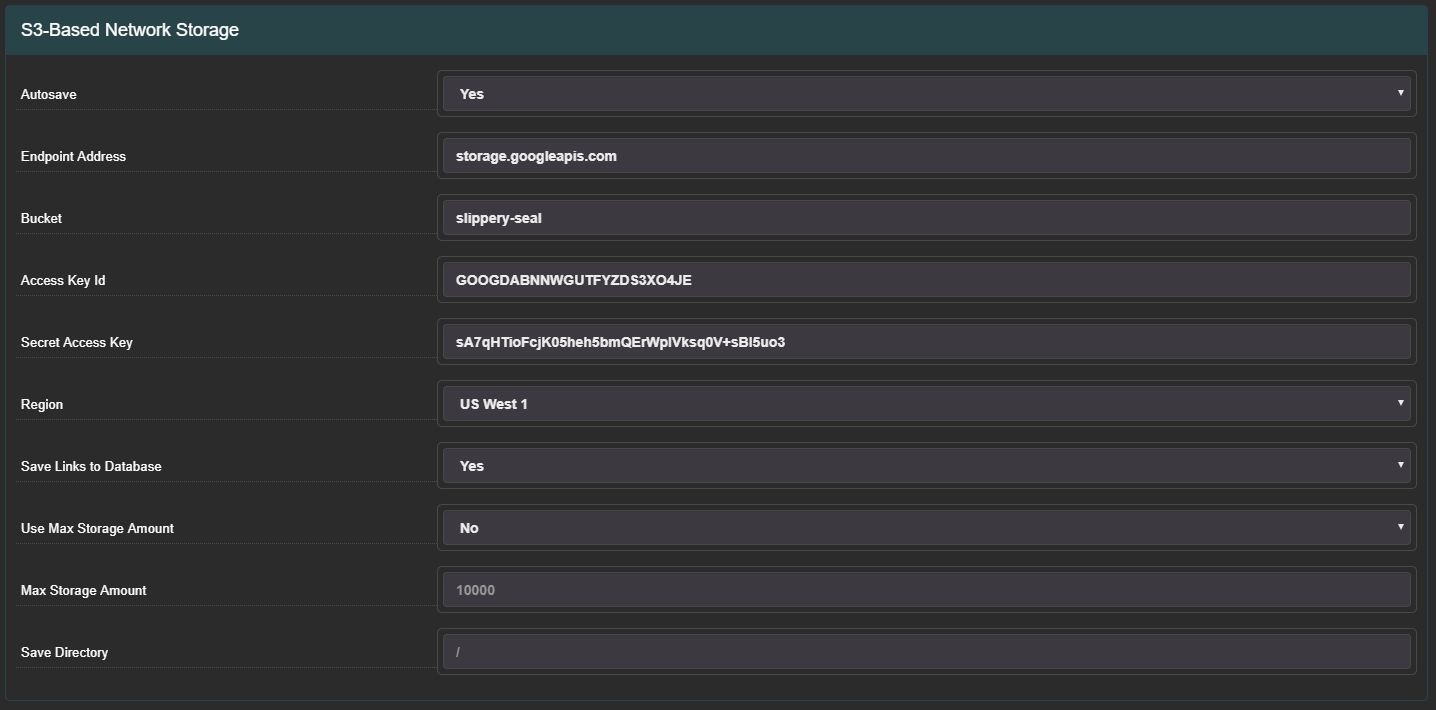Click the Use Max Storage Amount label

[x=97, y=528]
